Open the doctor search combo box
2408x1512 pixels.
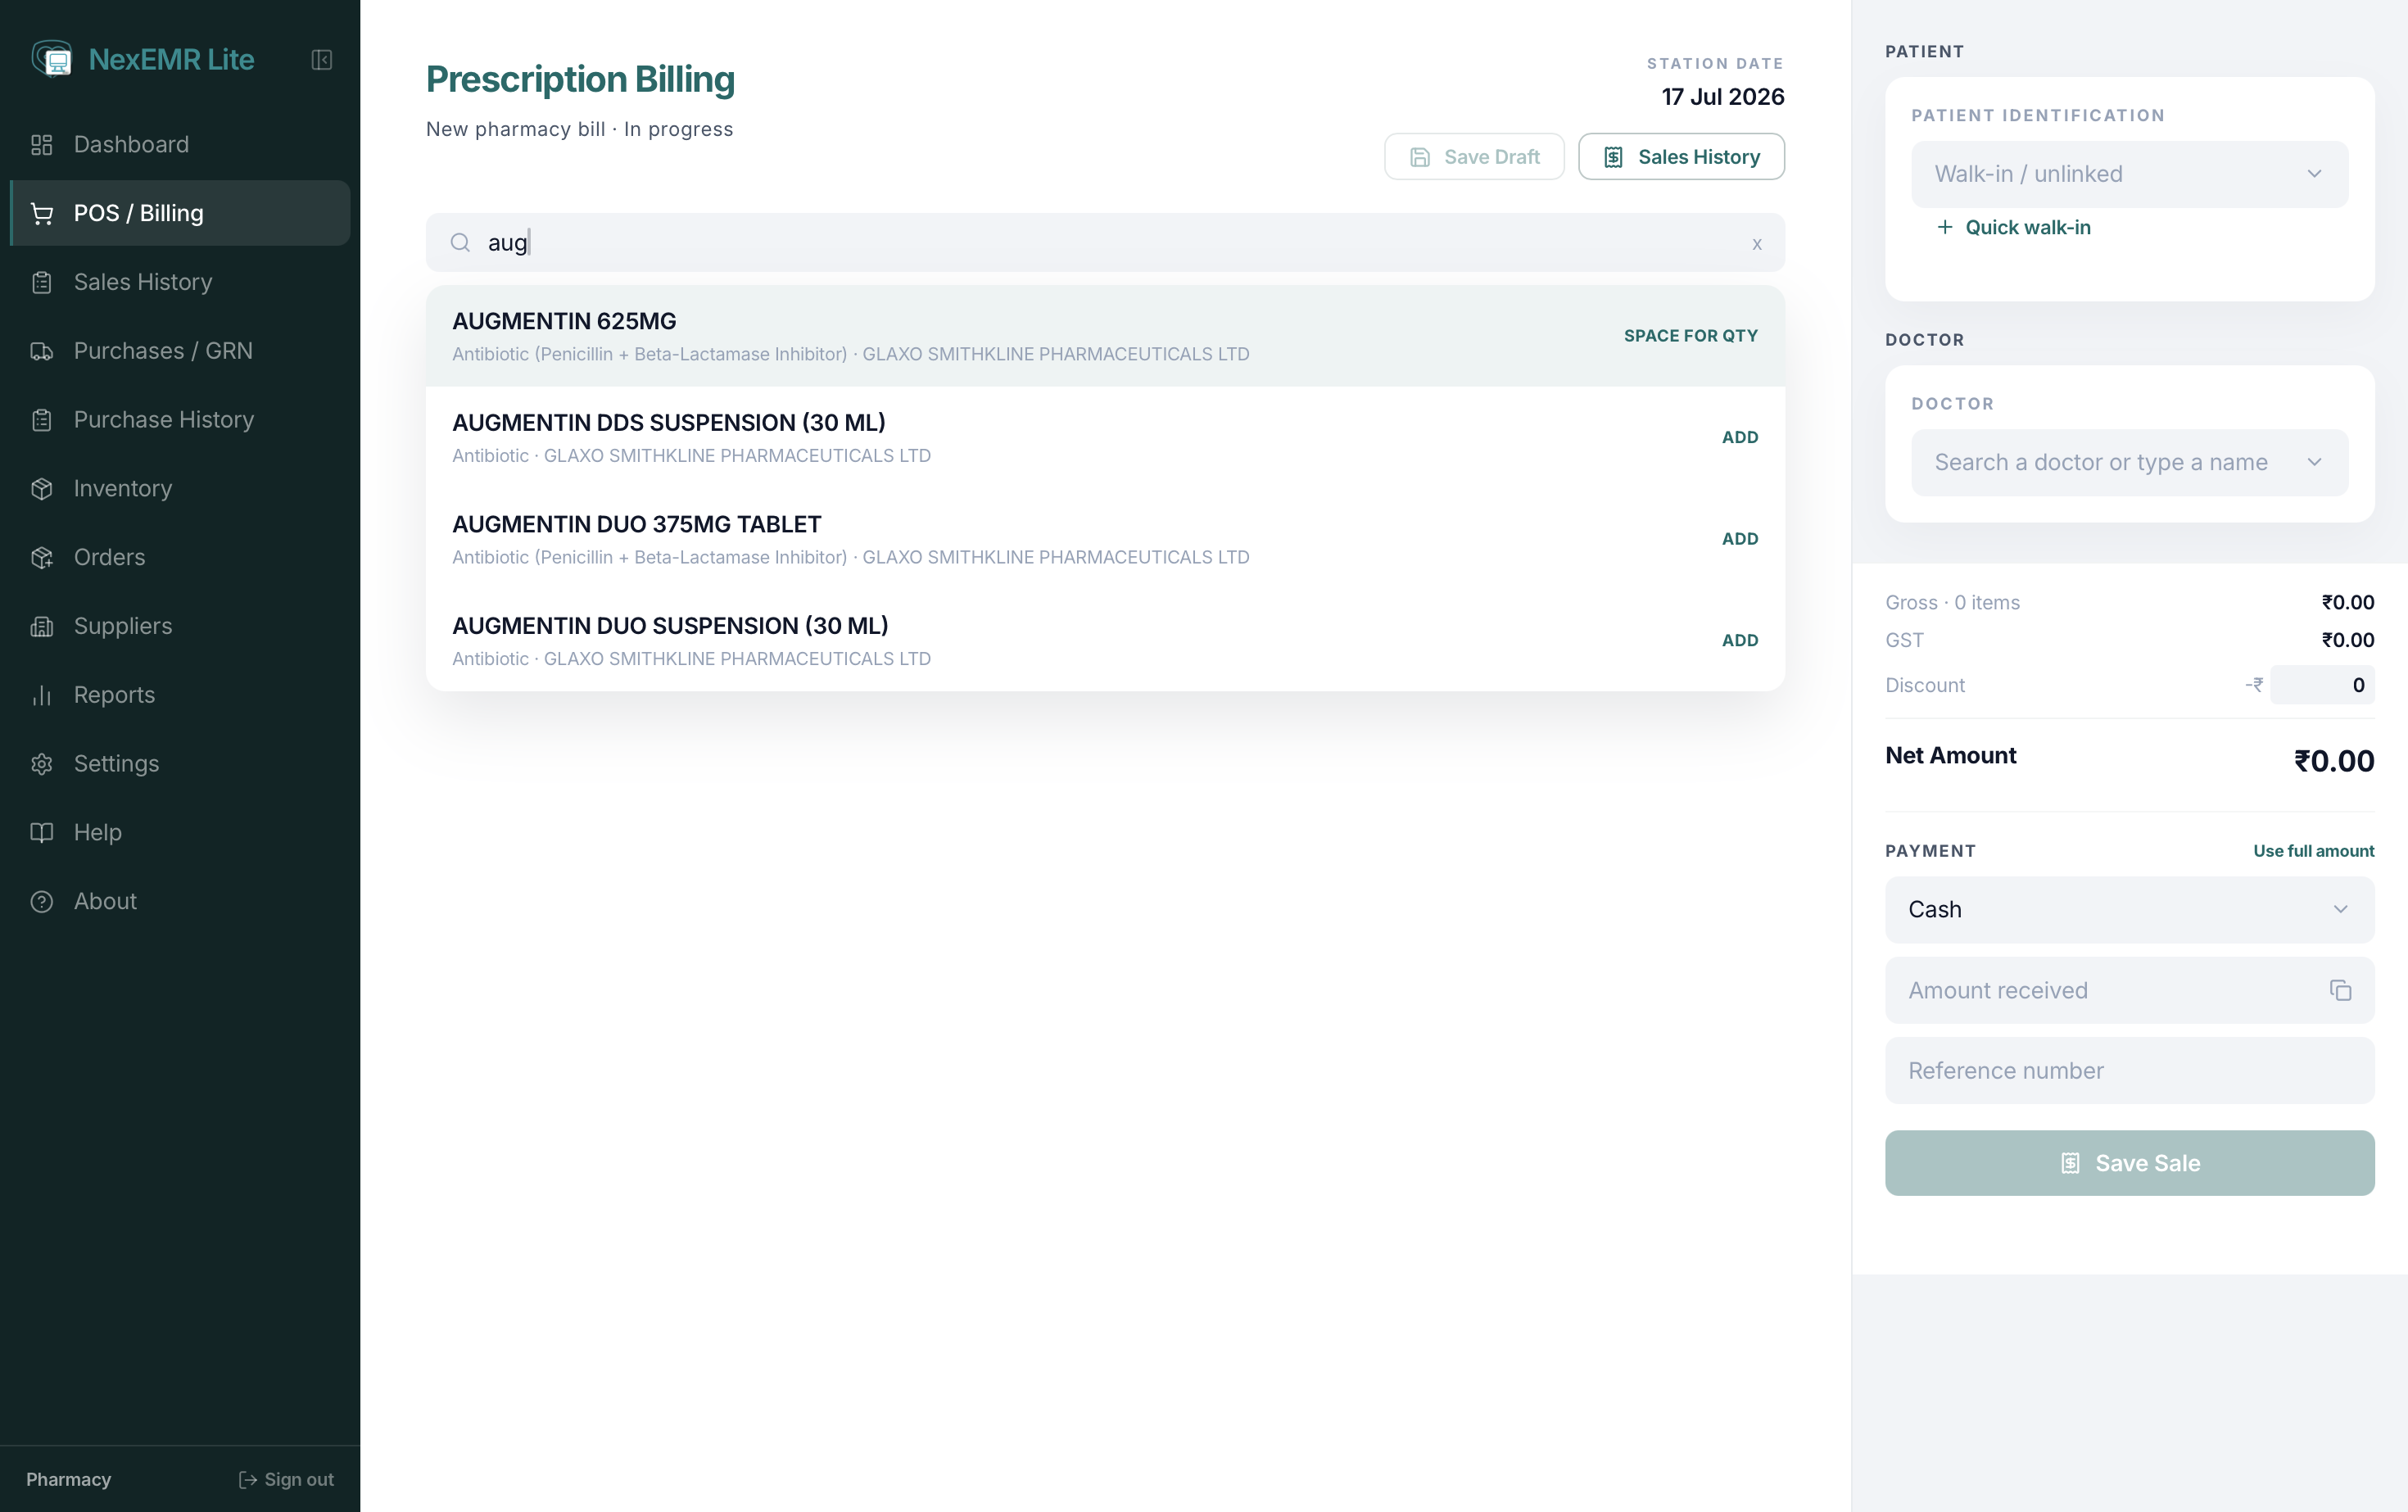pyautogui.click(x=2129, y=463)
